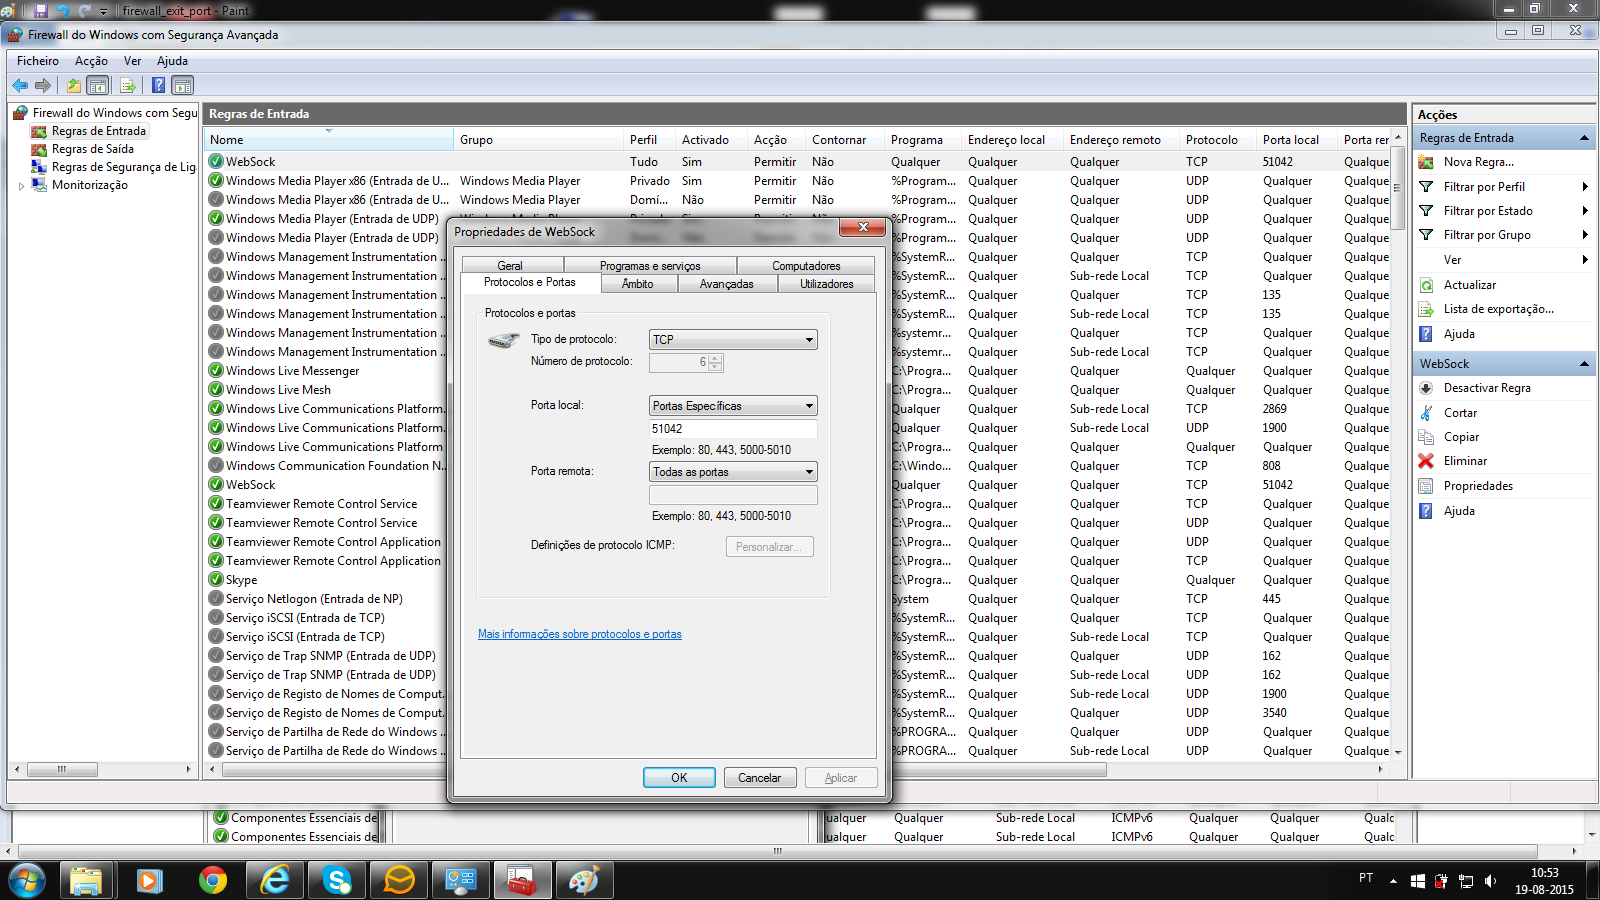
Task: Click the console tree horizontal scrollbar thumb
Action: click(x=63, y=770)
